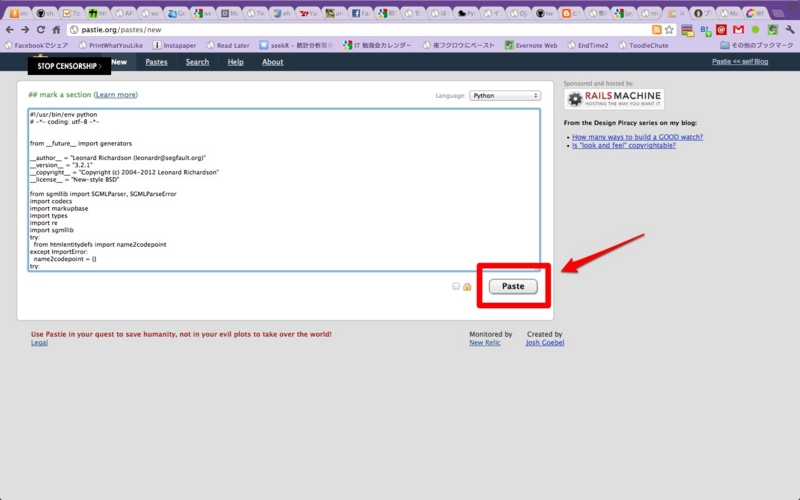Open How many ways to build a GOOD watch link
The width and height of the screenshot is (800, 500).
pos(637,137)
